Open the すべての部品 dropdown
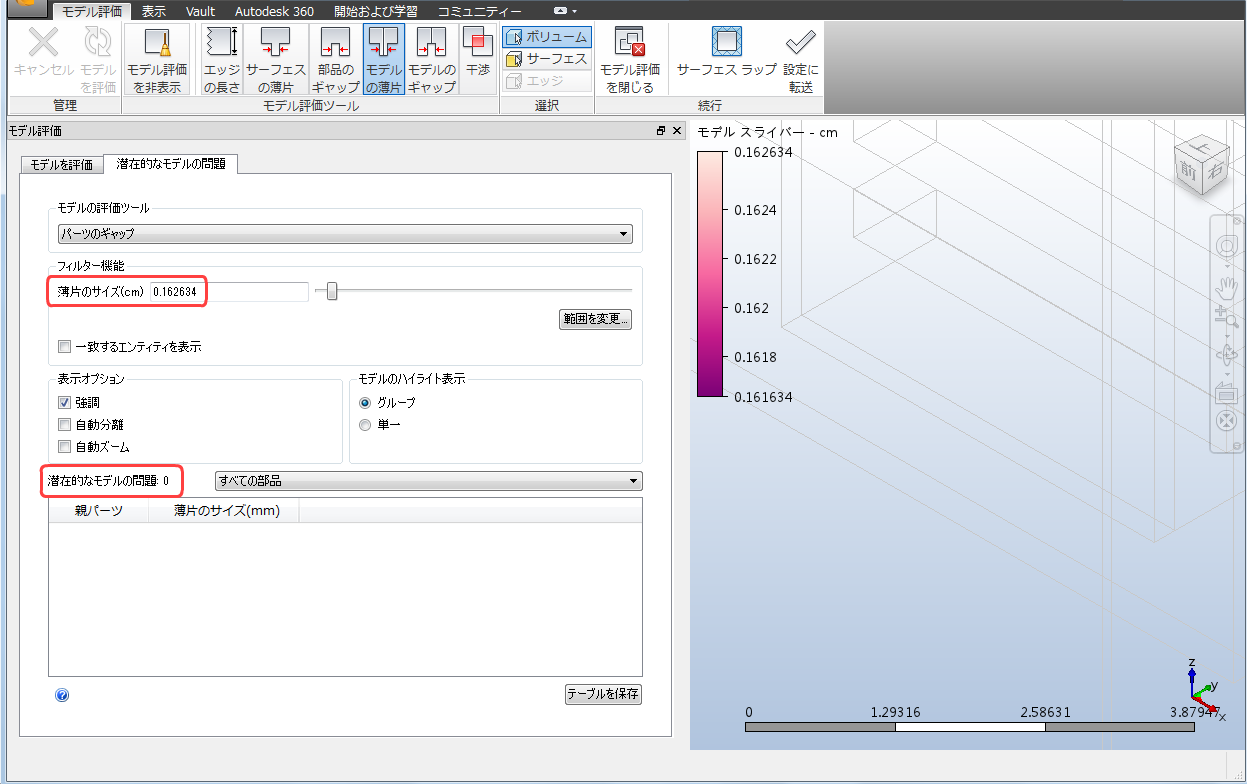 click(x=429, y=481)
